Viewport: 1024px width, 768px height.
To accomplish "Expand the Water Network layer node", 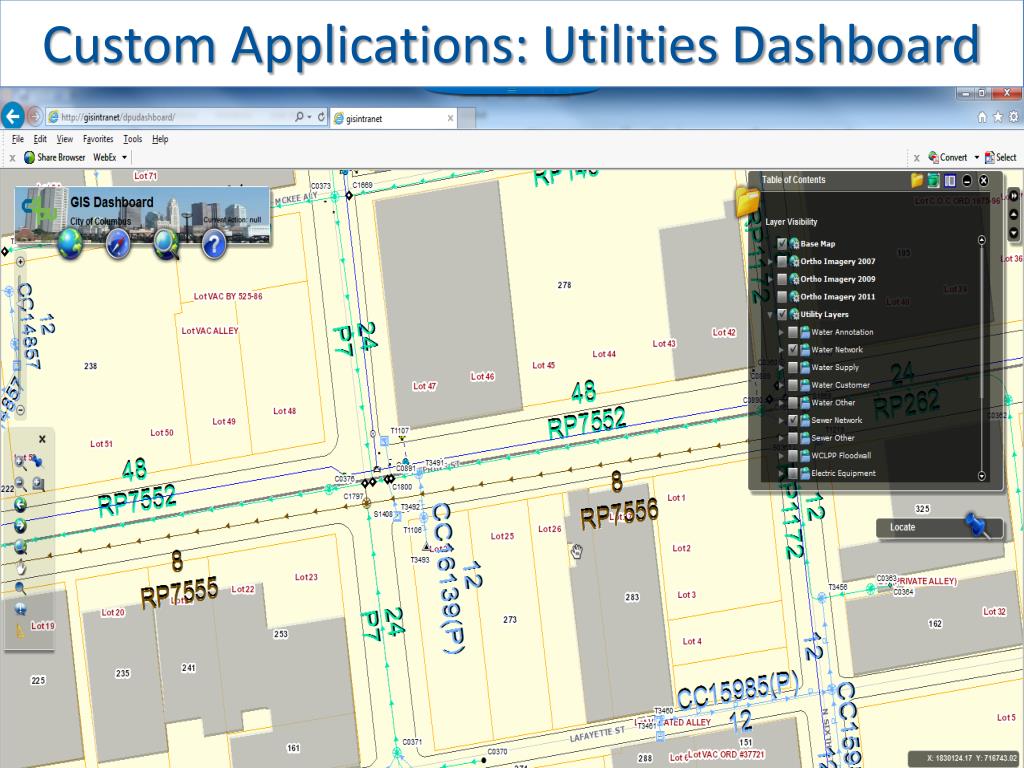I will coord(781,350).
